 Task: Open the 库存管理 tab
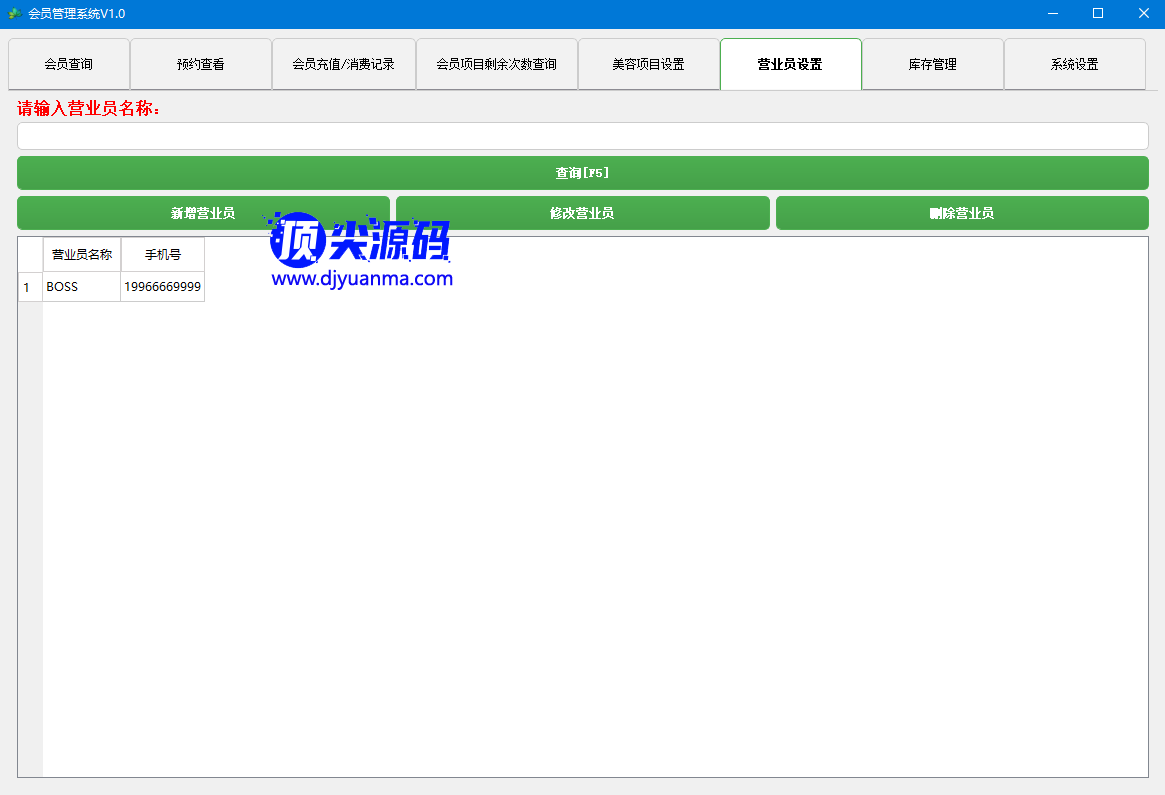933,64
